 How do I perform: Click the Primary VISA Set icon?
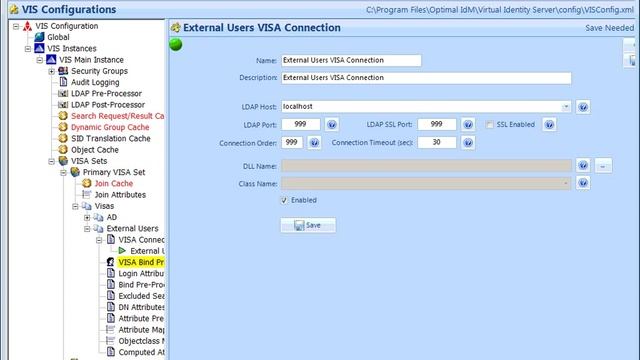75,172
